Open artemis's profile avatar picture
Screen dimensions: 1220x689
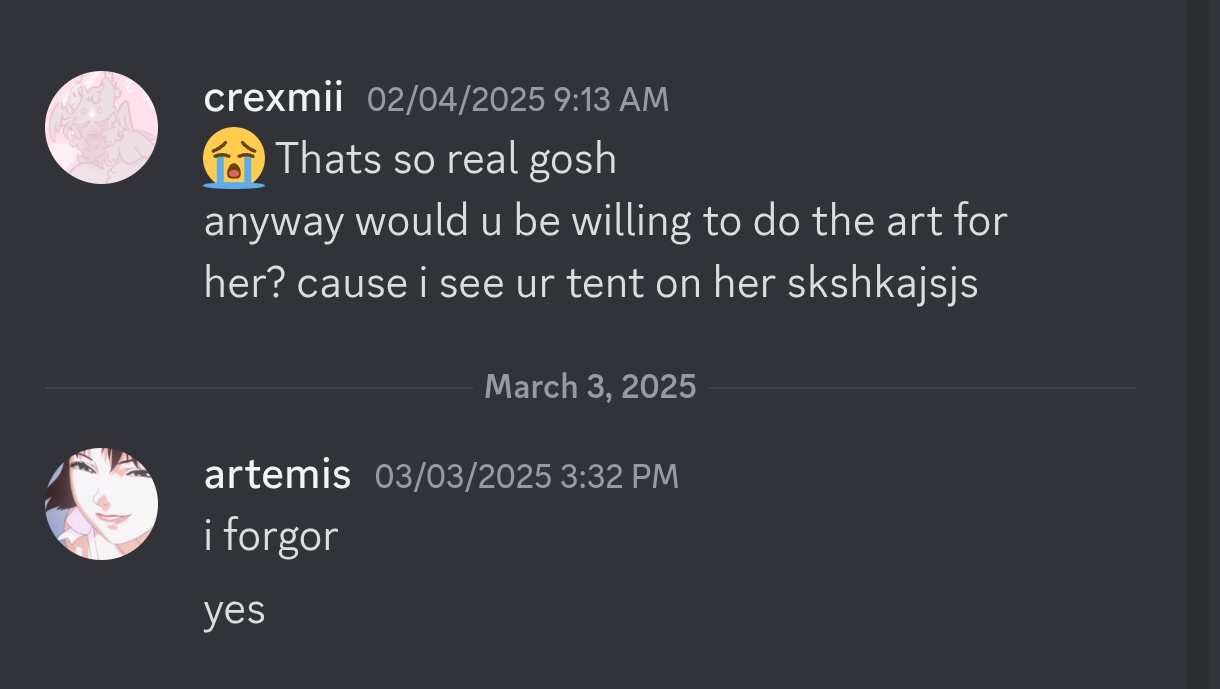coord(101,504)
